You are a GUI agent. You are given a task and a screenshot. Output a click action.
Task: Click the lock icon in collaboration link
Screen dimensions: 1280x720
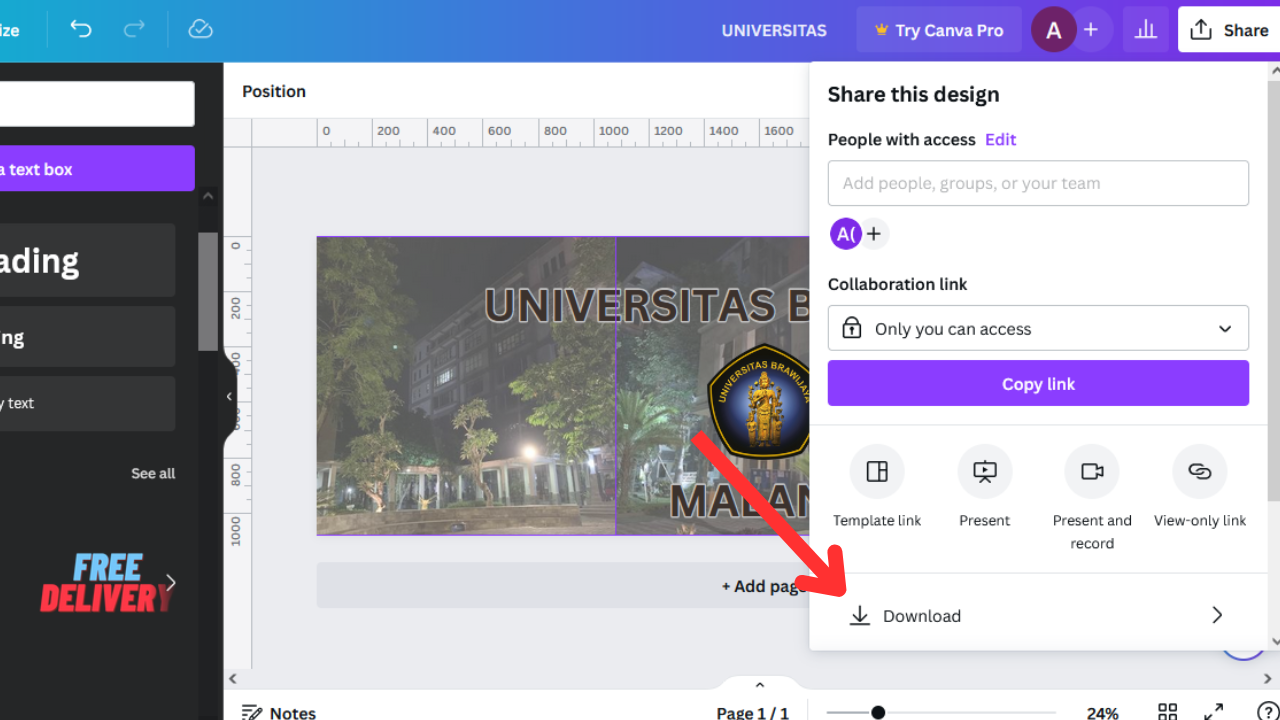(852, 328)
